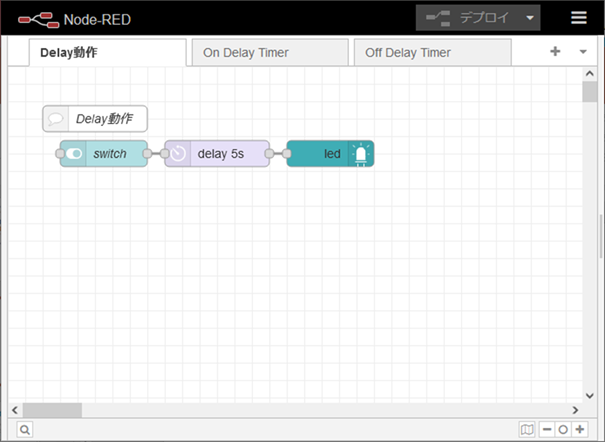Click the zoom out minus button
The image size is (605, 442).
pos(547,429)
